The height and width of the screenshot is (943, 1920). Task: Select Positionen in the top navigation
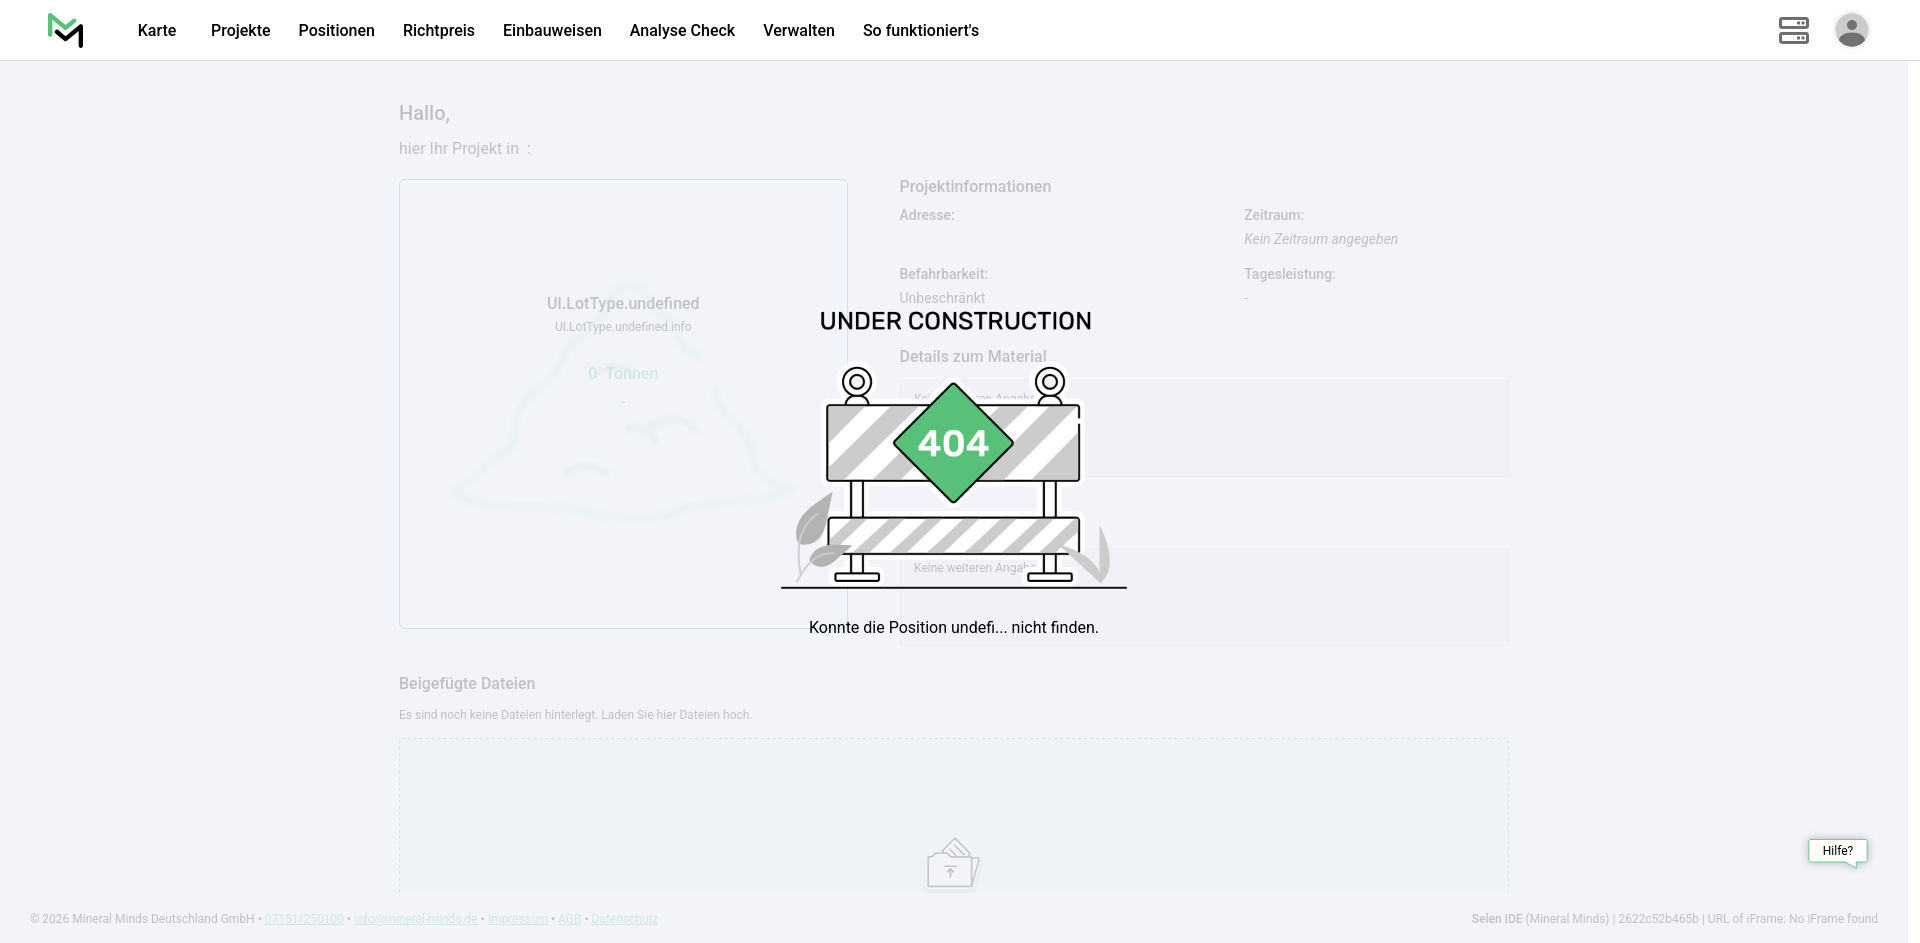336,30
